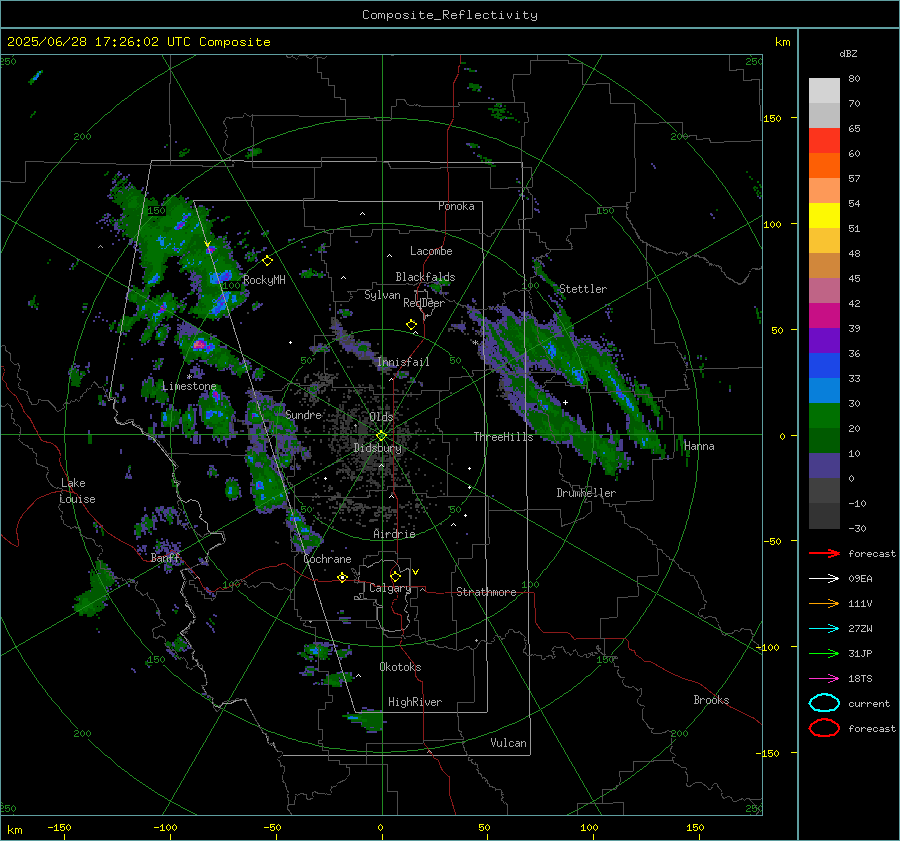Click the yellow diamond marker beside RockyMH

[x=267, y=261]
